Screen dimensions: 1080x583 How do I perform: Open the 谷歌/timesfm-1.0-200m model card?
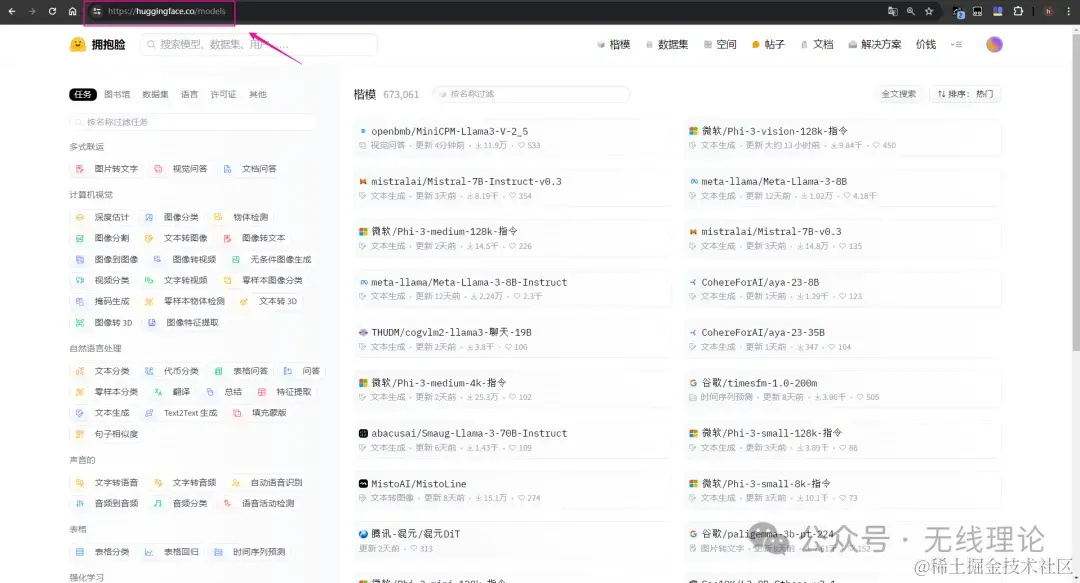click(x=842, y=389)
